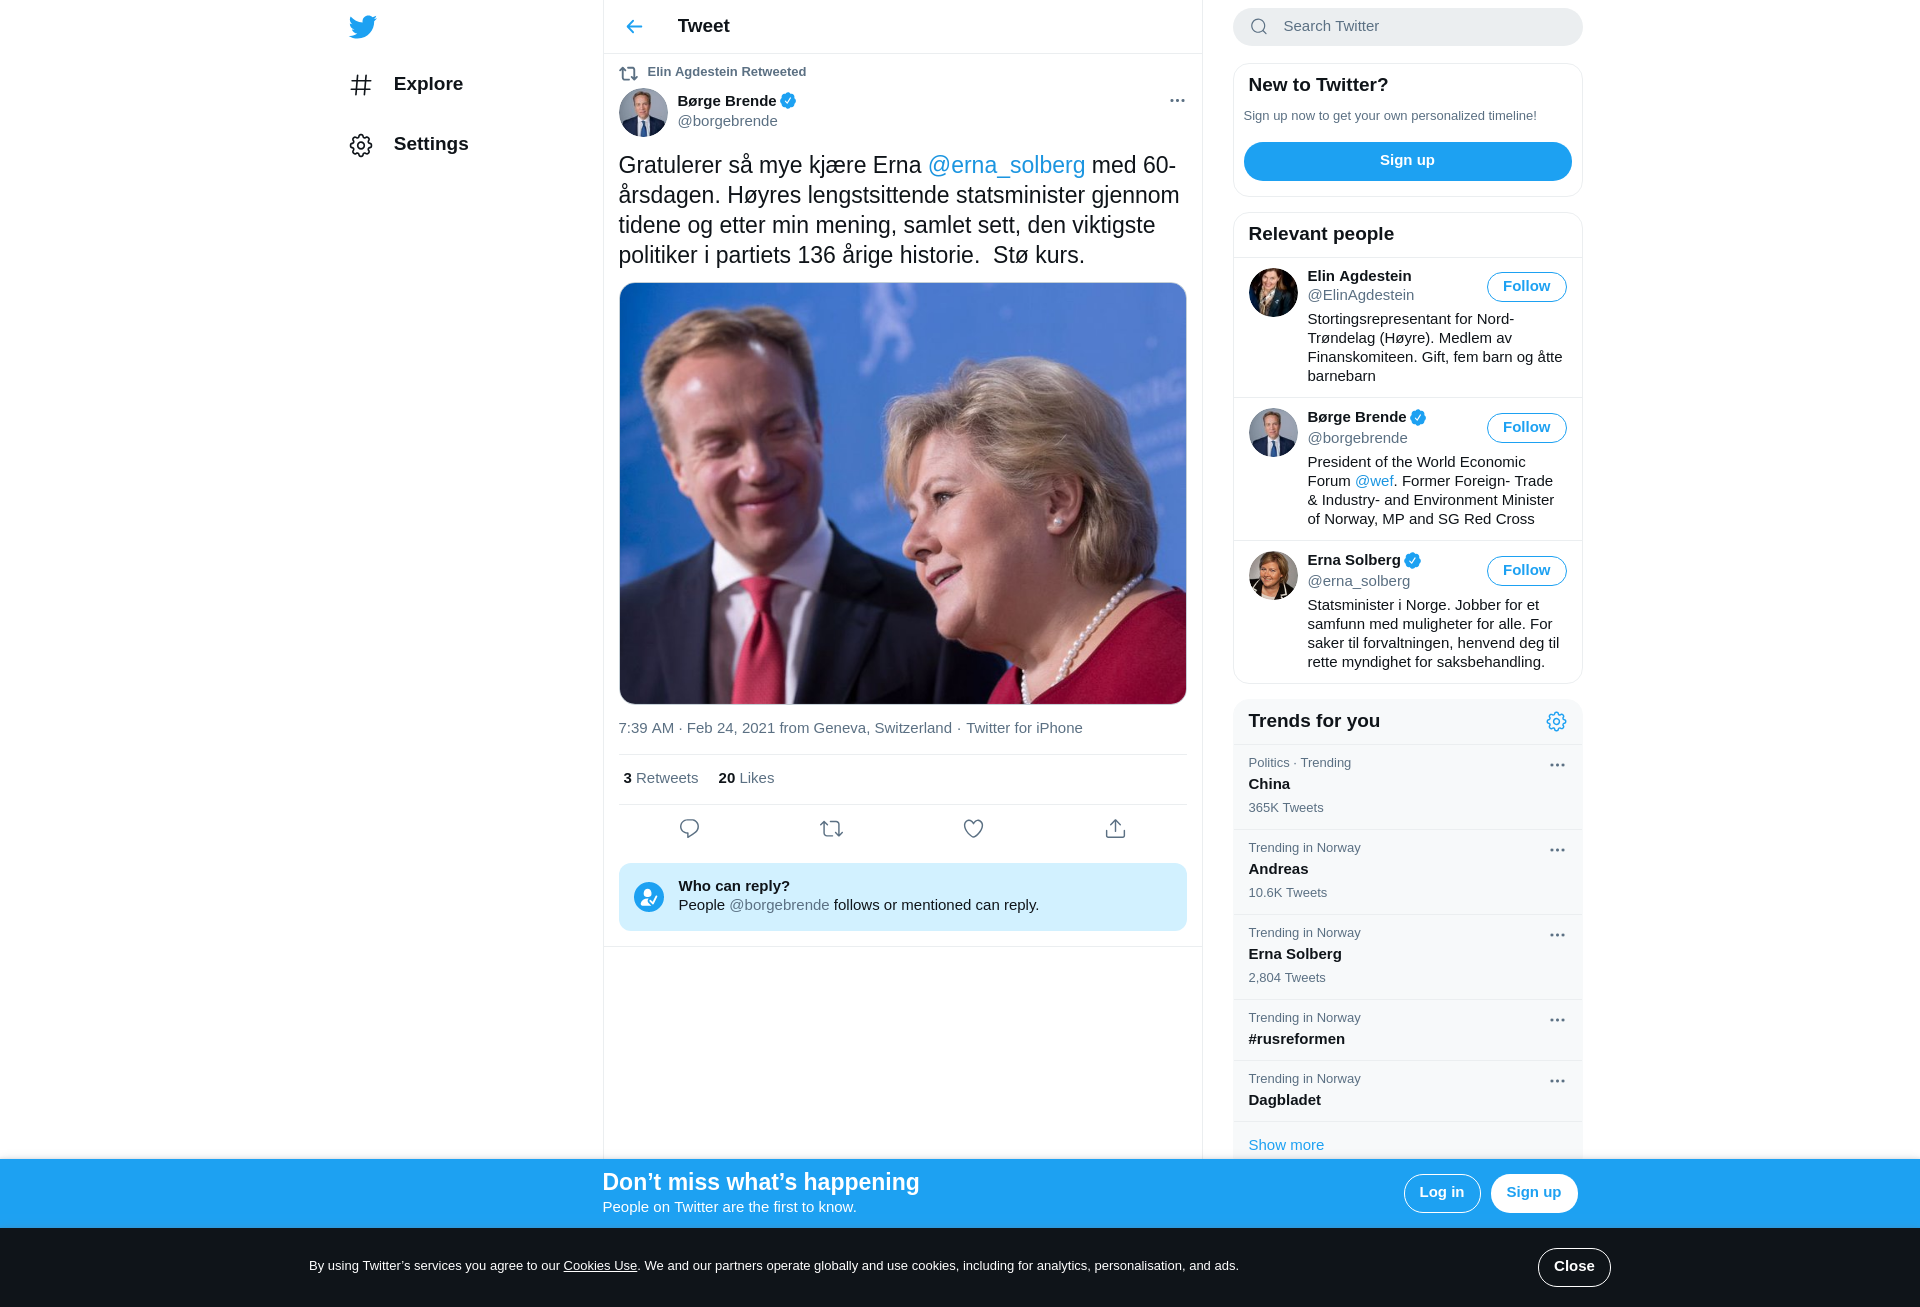Open the share tweet icon

pyautogui.click(x=1115, y=829)
